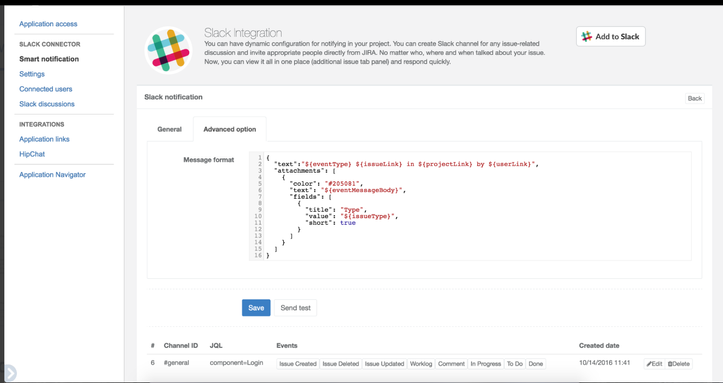View Connected users page

coord(46,89)
